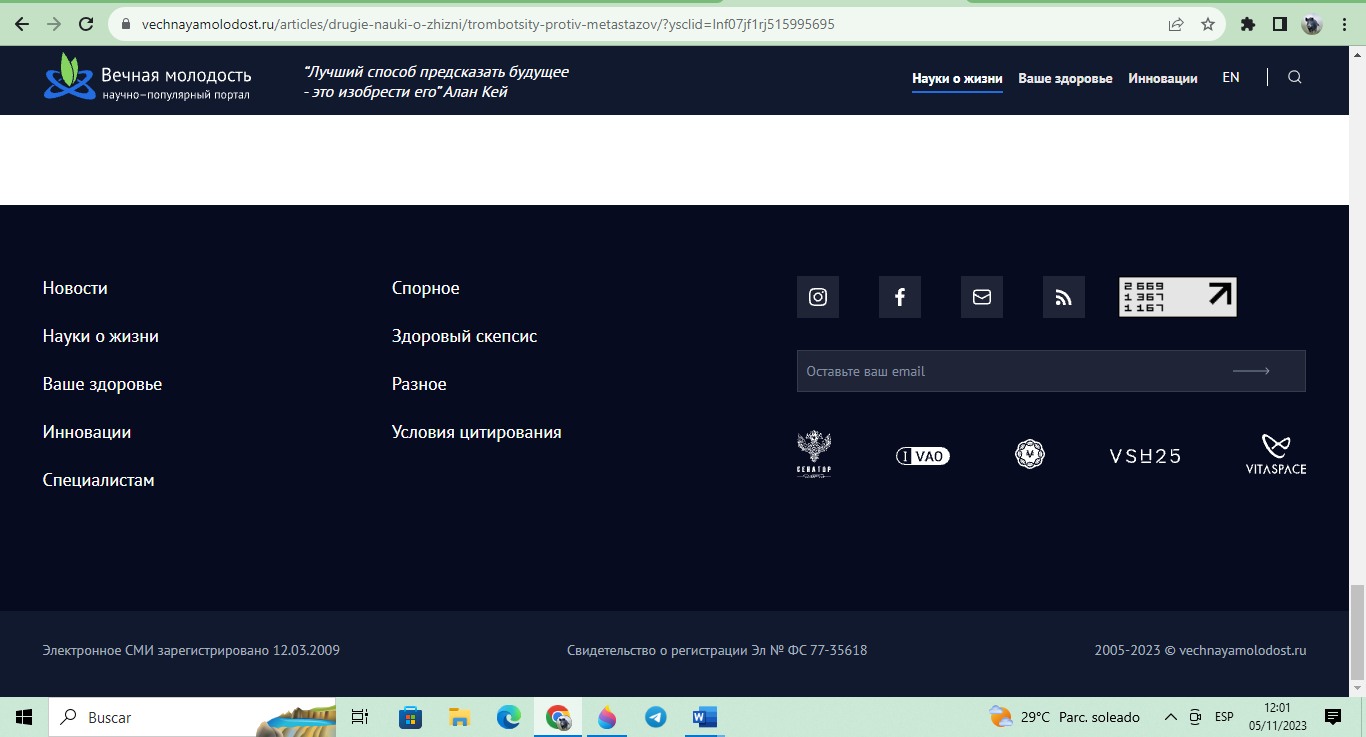This screenshot has height=737, width=1366.
Task: Go to 'Здоровый скепсис' section
Action: click(464, 336)
